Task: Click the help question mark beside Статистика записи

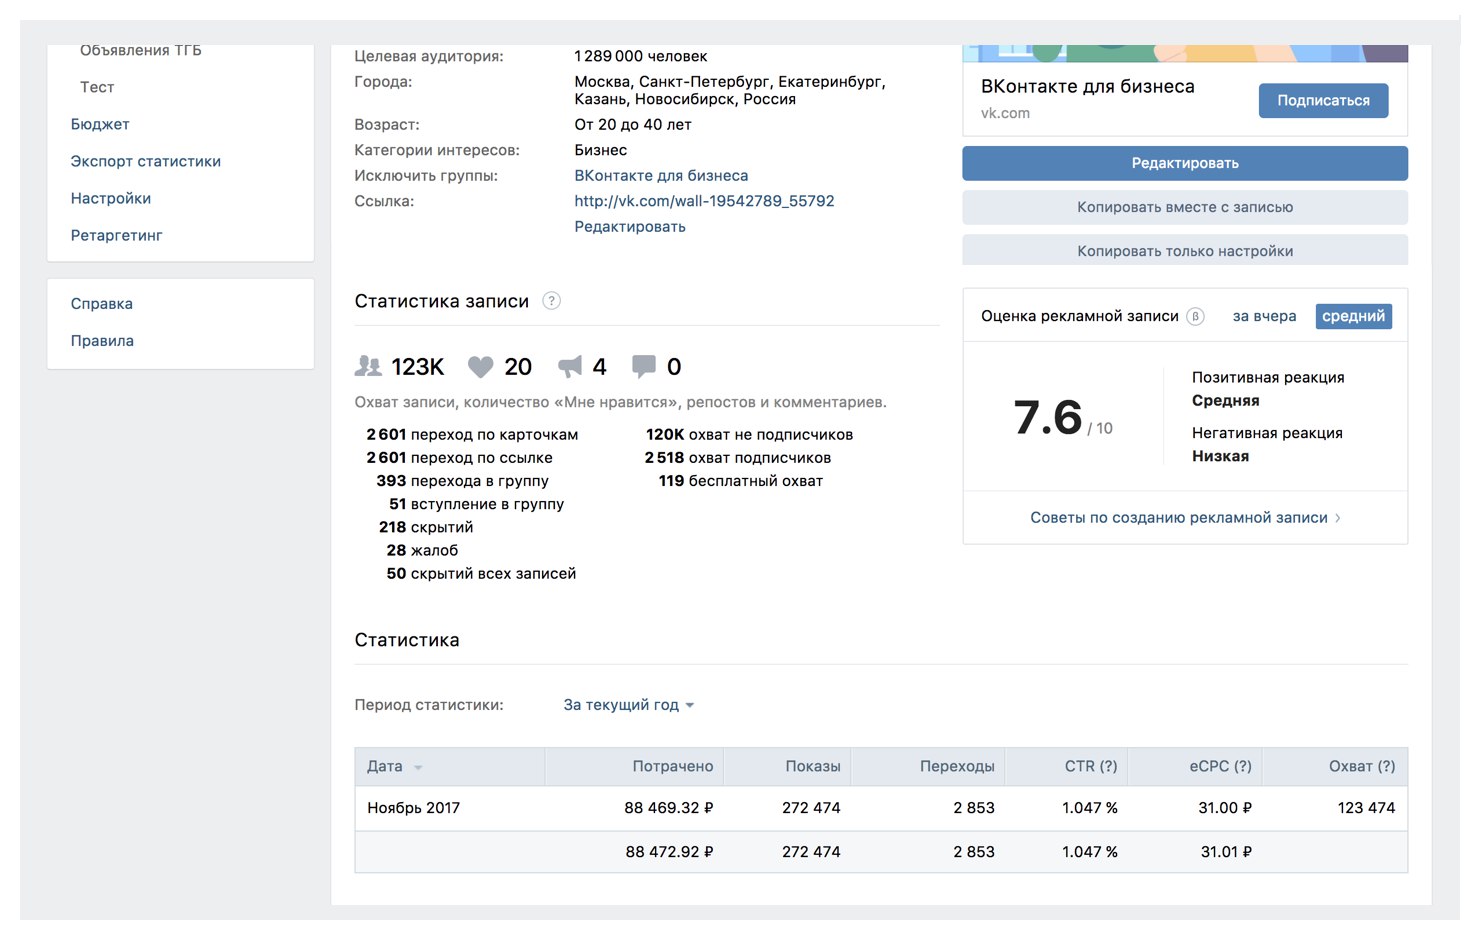Action: (551, 301)
